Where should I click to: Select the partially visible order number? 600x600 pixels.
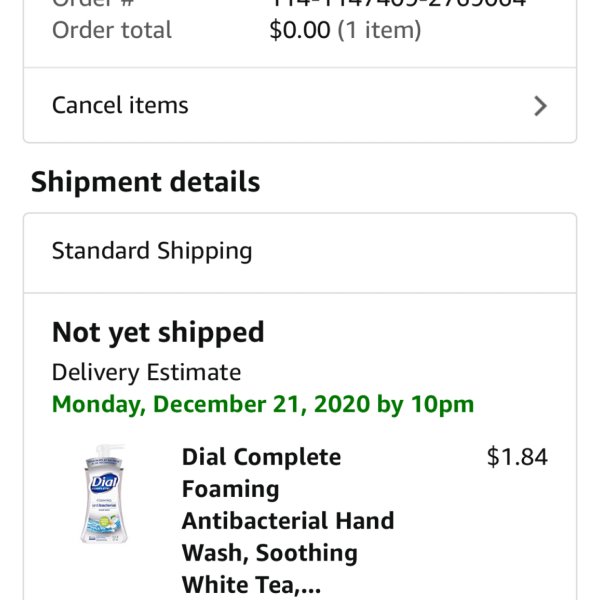pyautogui.click(x=398, y=3)
